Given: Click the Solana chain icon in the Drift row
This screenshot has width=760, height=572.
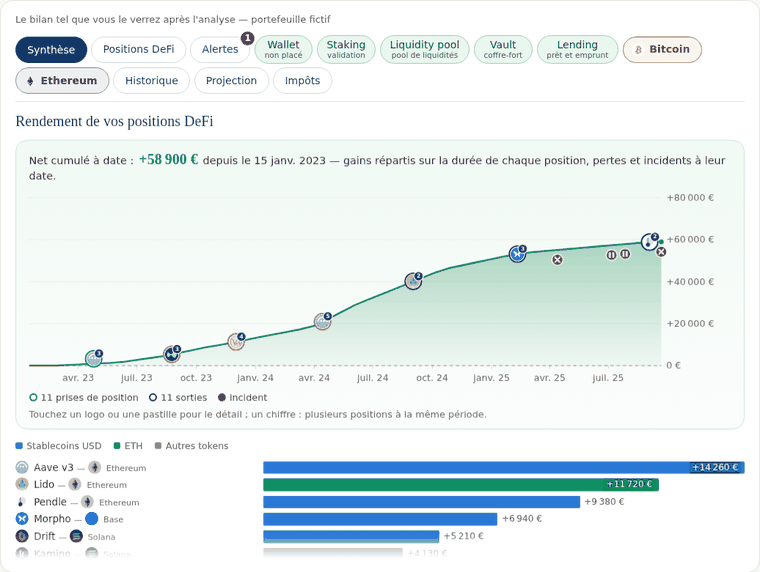Looking at the screenshot, I should [x=76, y=536].
